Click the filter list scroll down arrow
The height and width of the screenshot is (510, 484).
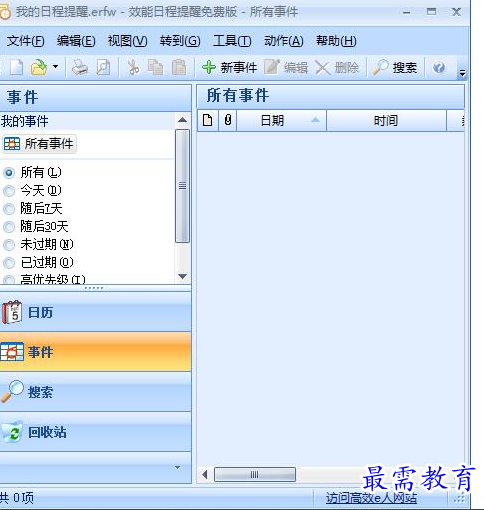[182, 276]
